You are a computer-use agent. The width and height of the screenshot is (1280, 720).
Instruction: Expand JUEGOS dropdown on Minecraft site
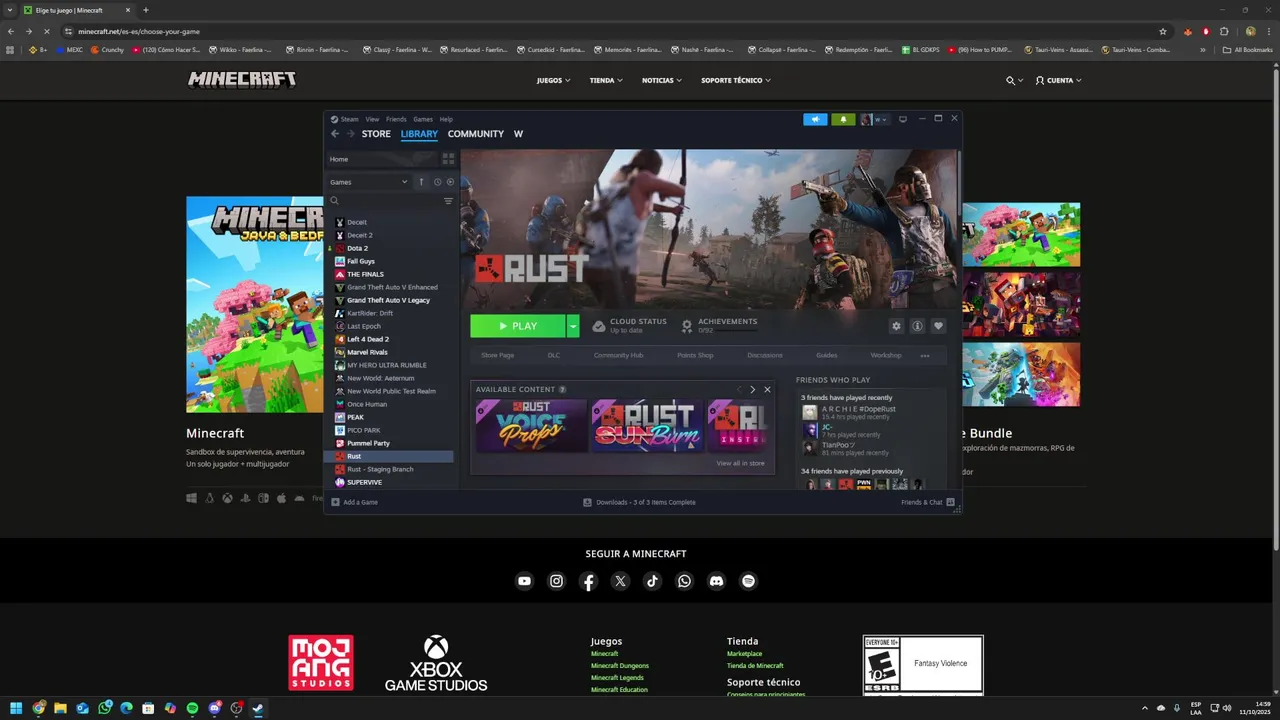click(x=553, y=80)
